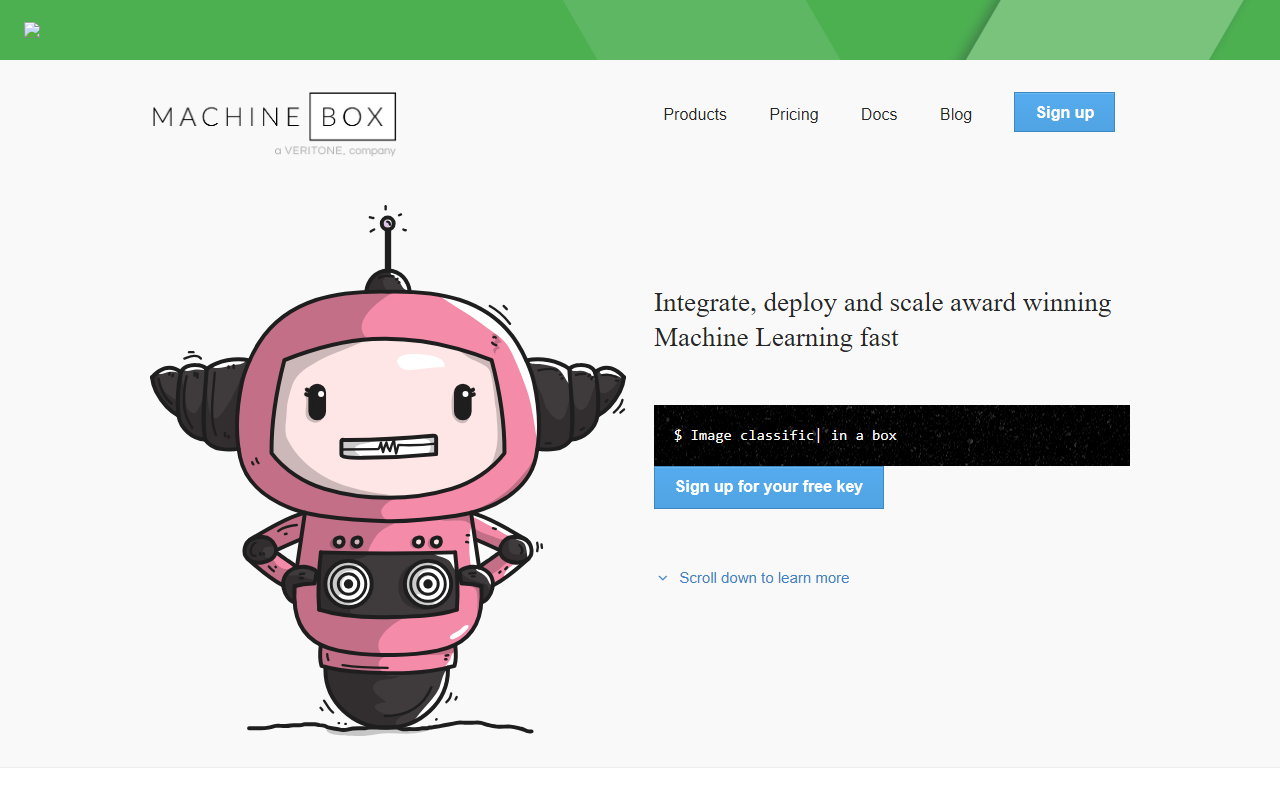Click the chevron beside Scroll down
The image size is (1280, 800).
[x=662, y=578]
